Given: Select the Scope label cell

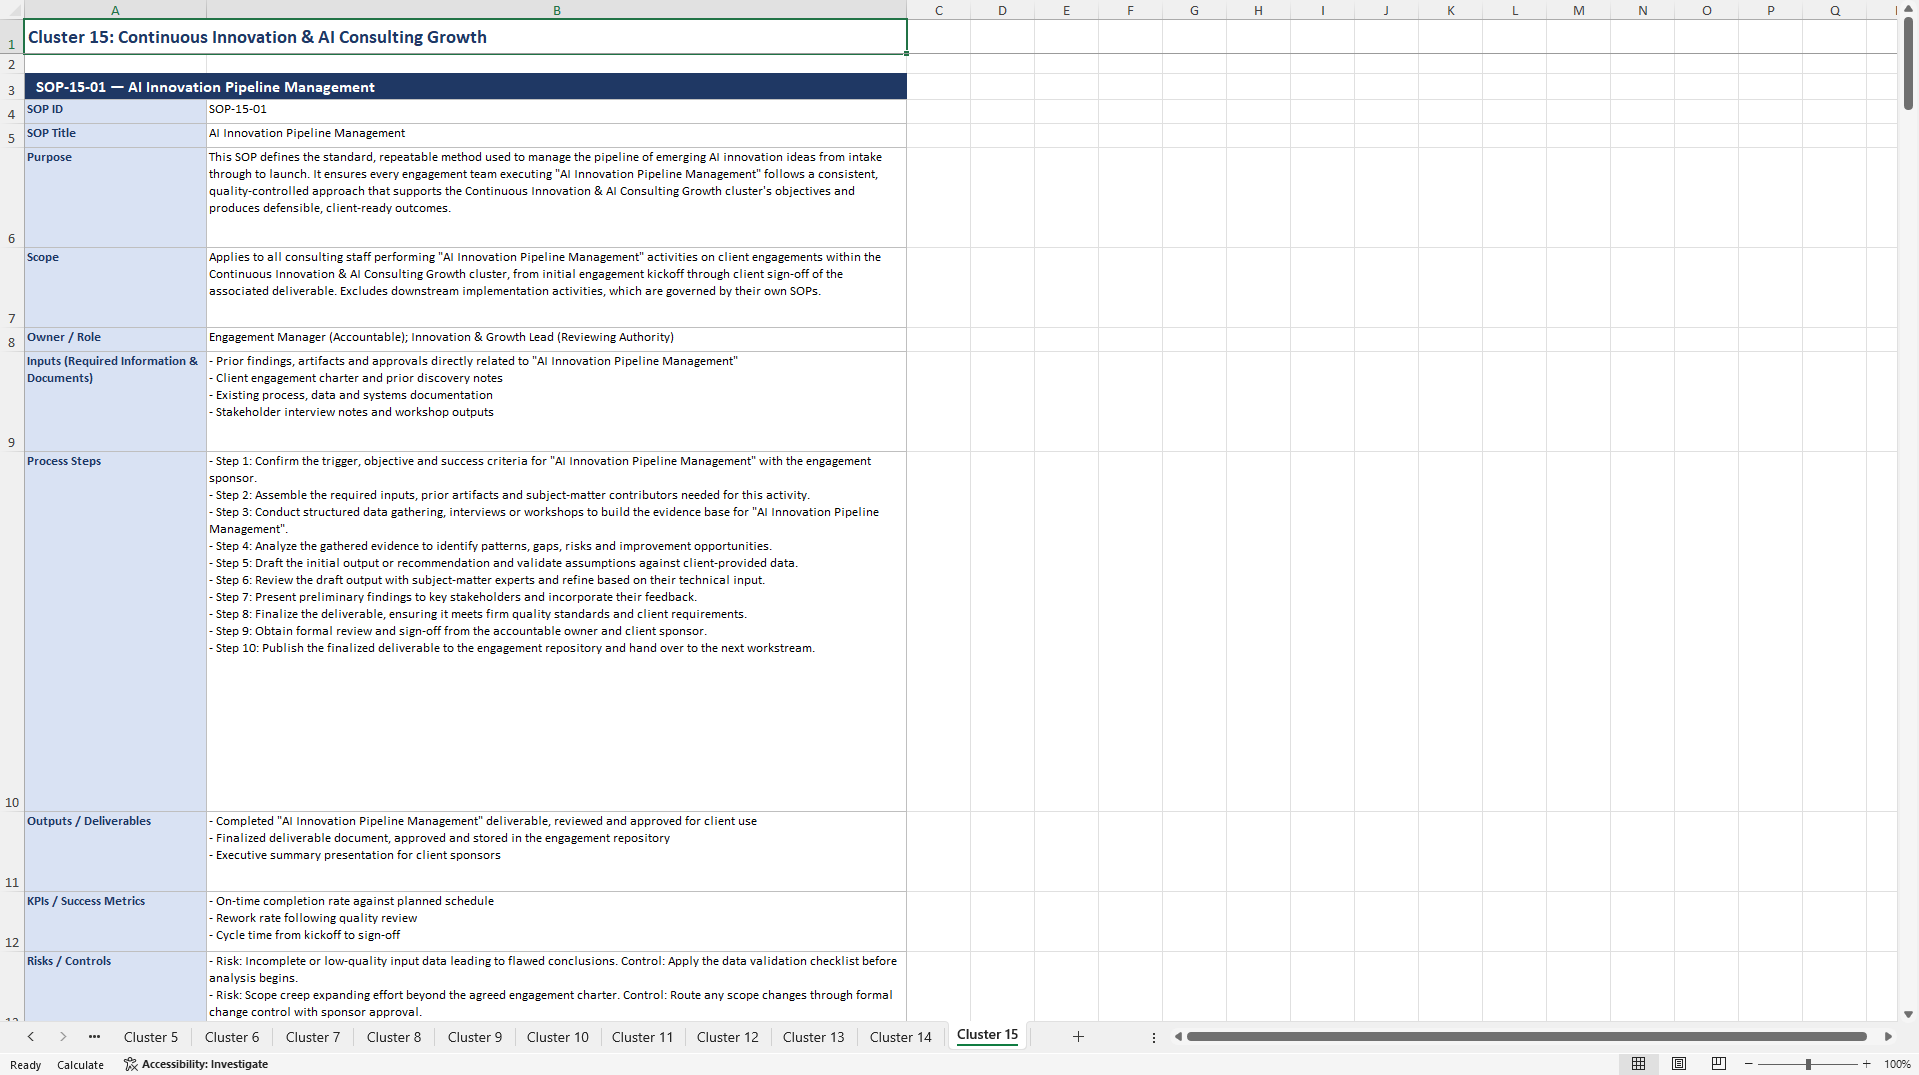Looking at the screenshot, I should (x=115, y=288).
